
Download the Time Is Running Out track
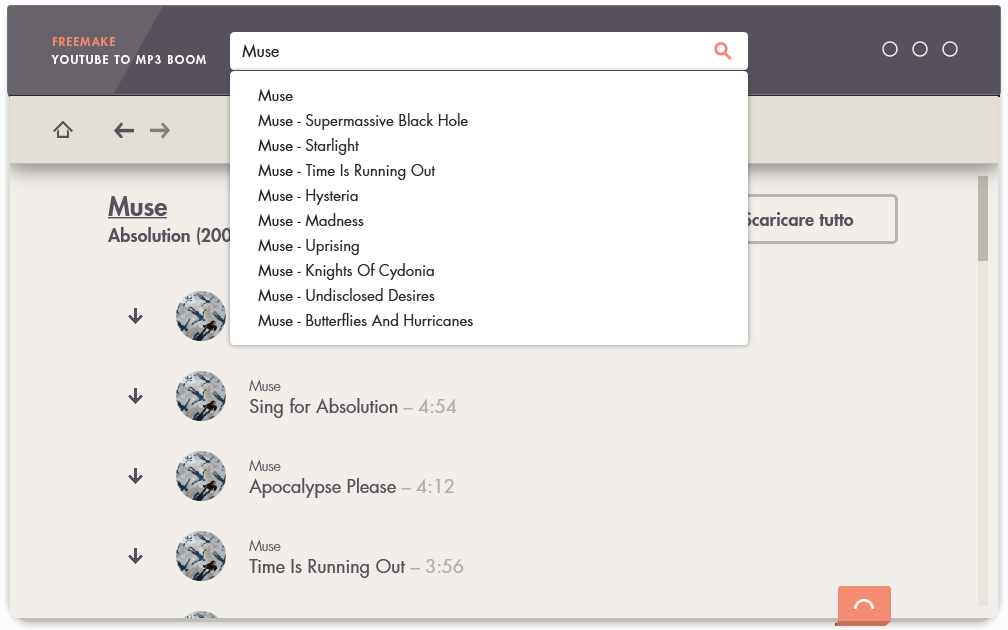coord(135,555)
